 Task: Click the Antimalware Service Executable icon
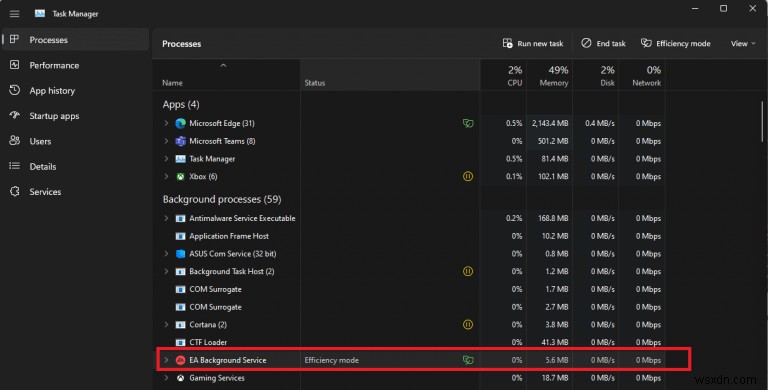pyautogui.click(x=180, y=219)
